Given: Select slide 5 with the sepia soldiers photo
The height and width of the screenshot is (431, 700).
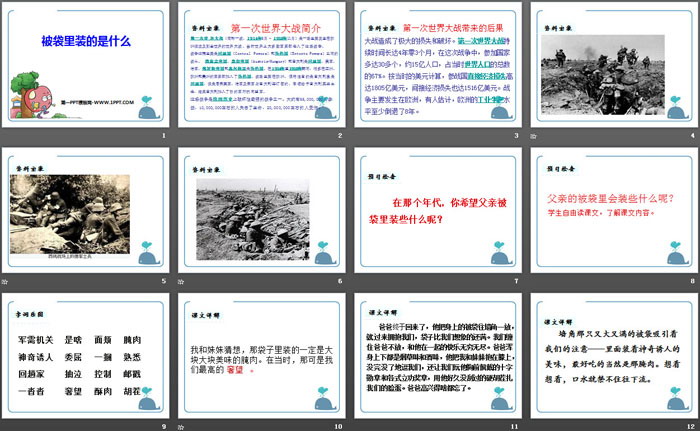Looking at the screenshot, I should pyautogui.click(x=86, y=210).
